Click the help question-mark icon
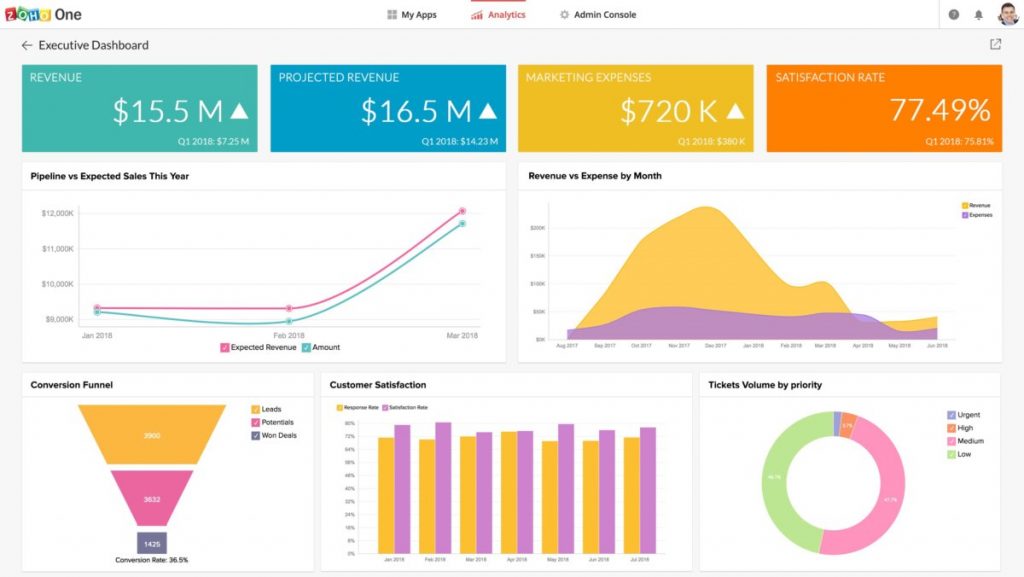The image size is (1024, 577). pos(954,14)
